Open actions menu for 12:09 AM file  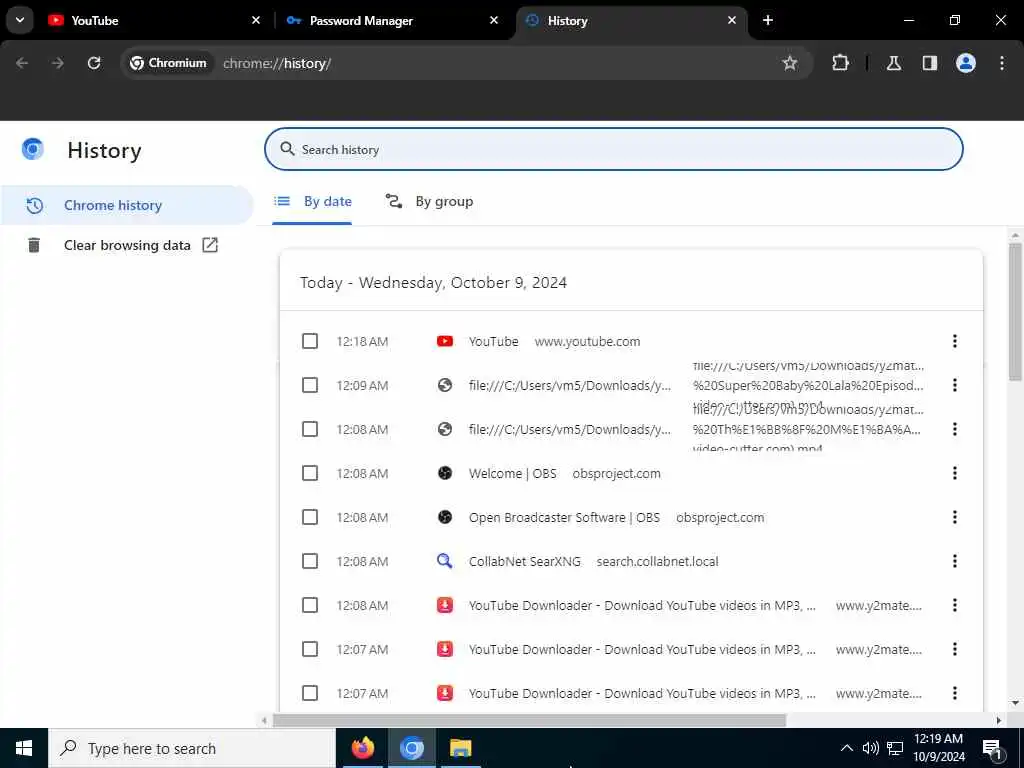[955, 385]
